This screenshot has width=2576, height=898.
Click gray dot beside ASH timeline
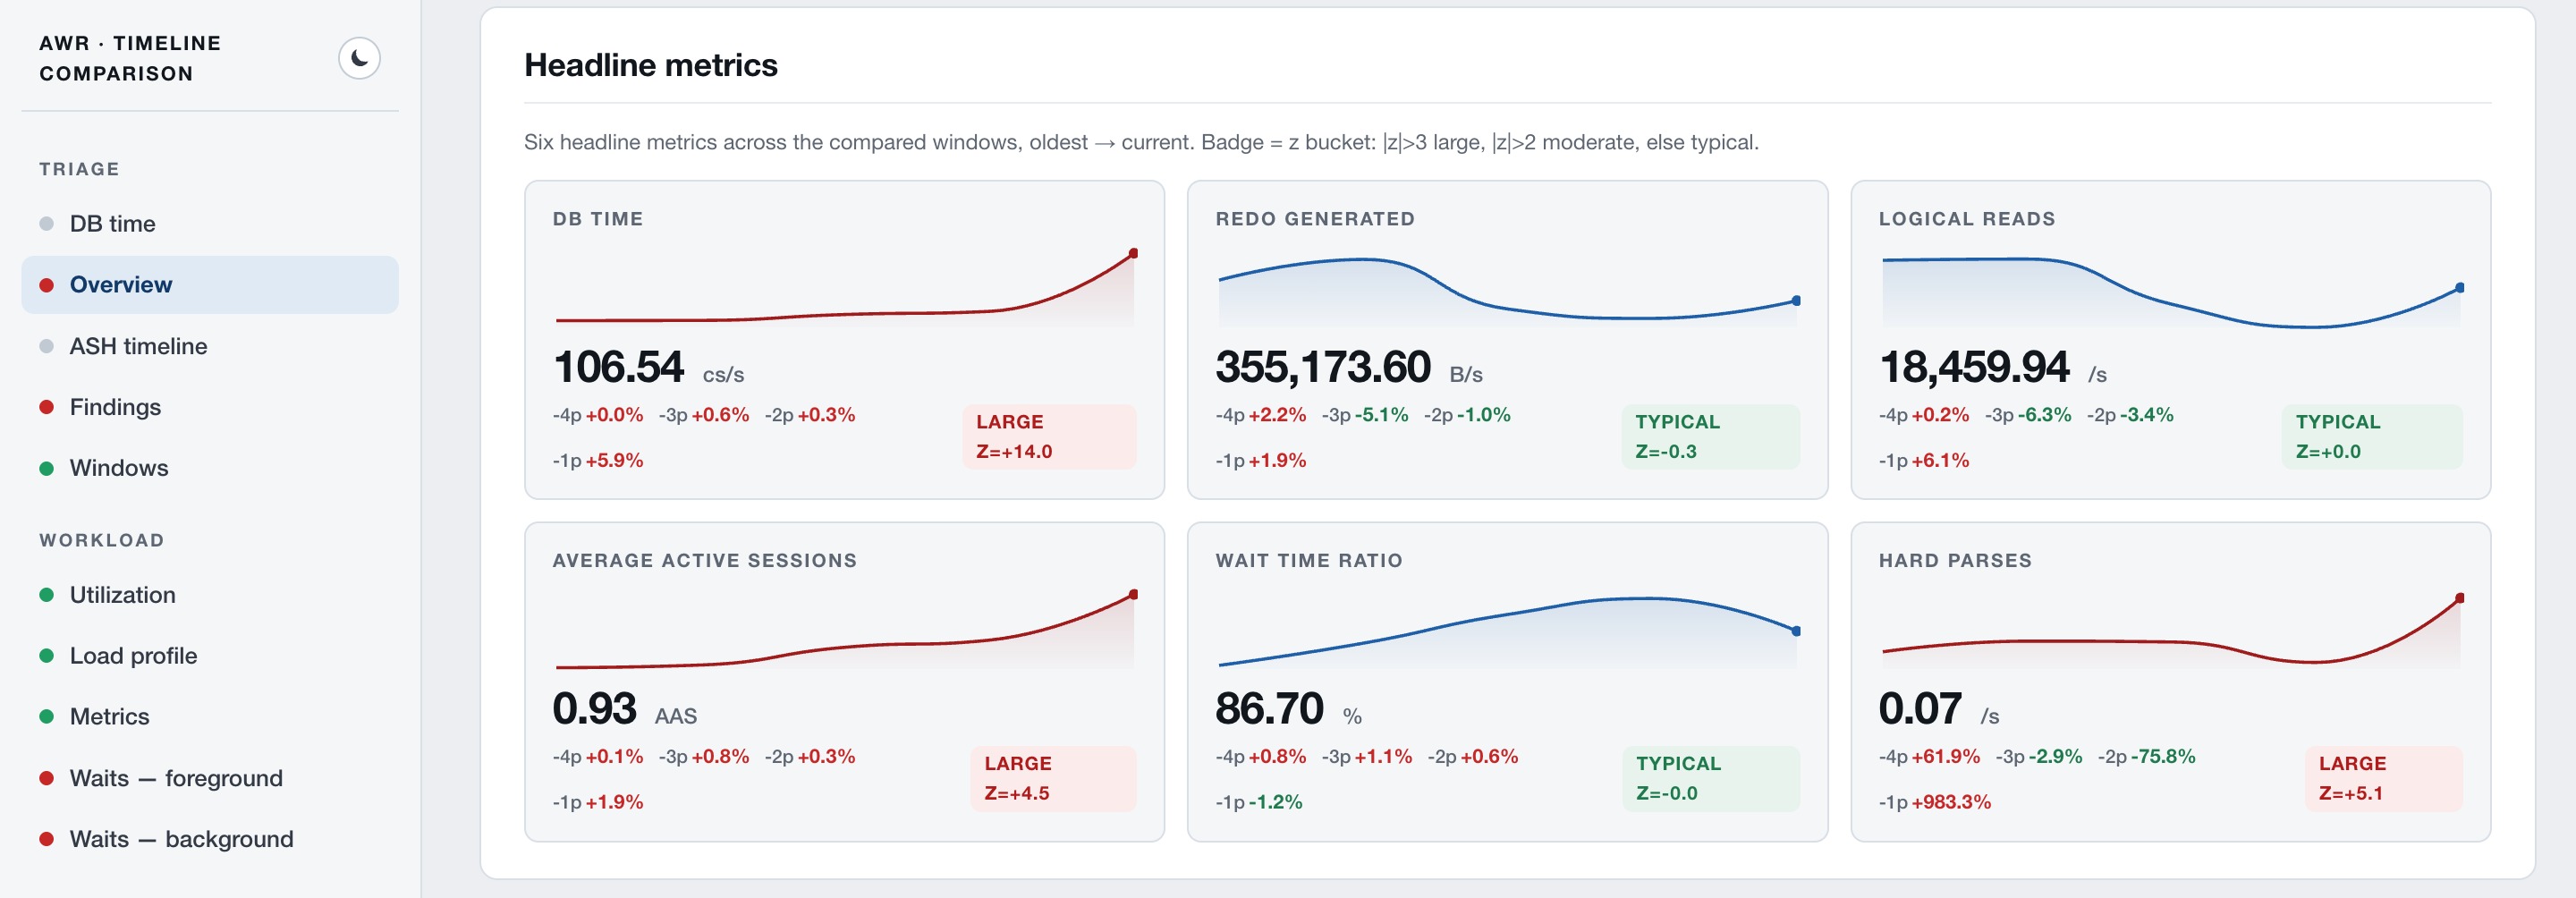pyautogui.click(x=46, y=346)
